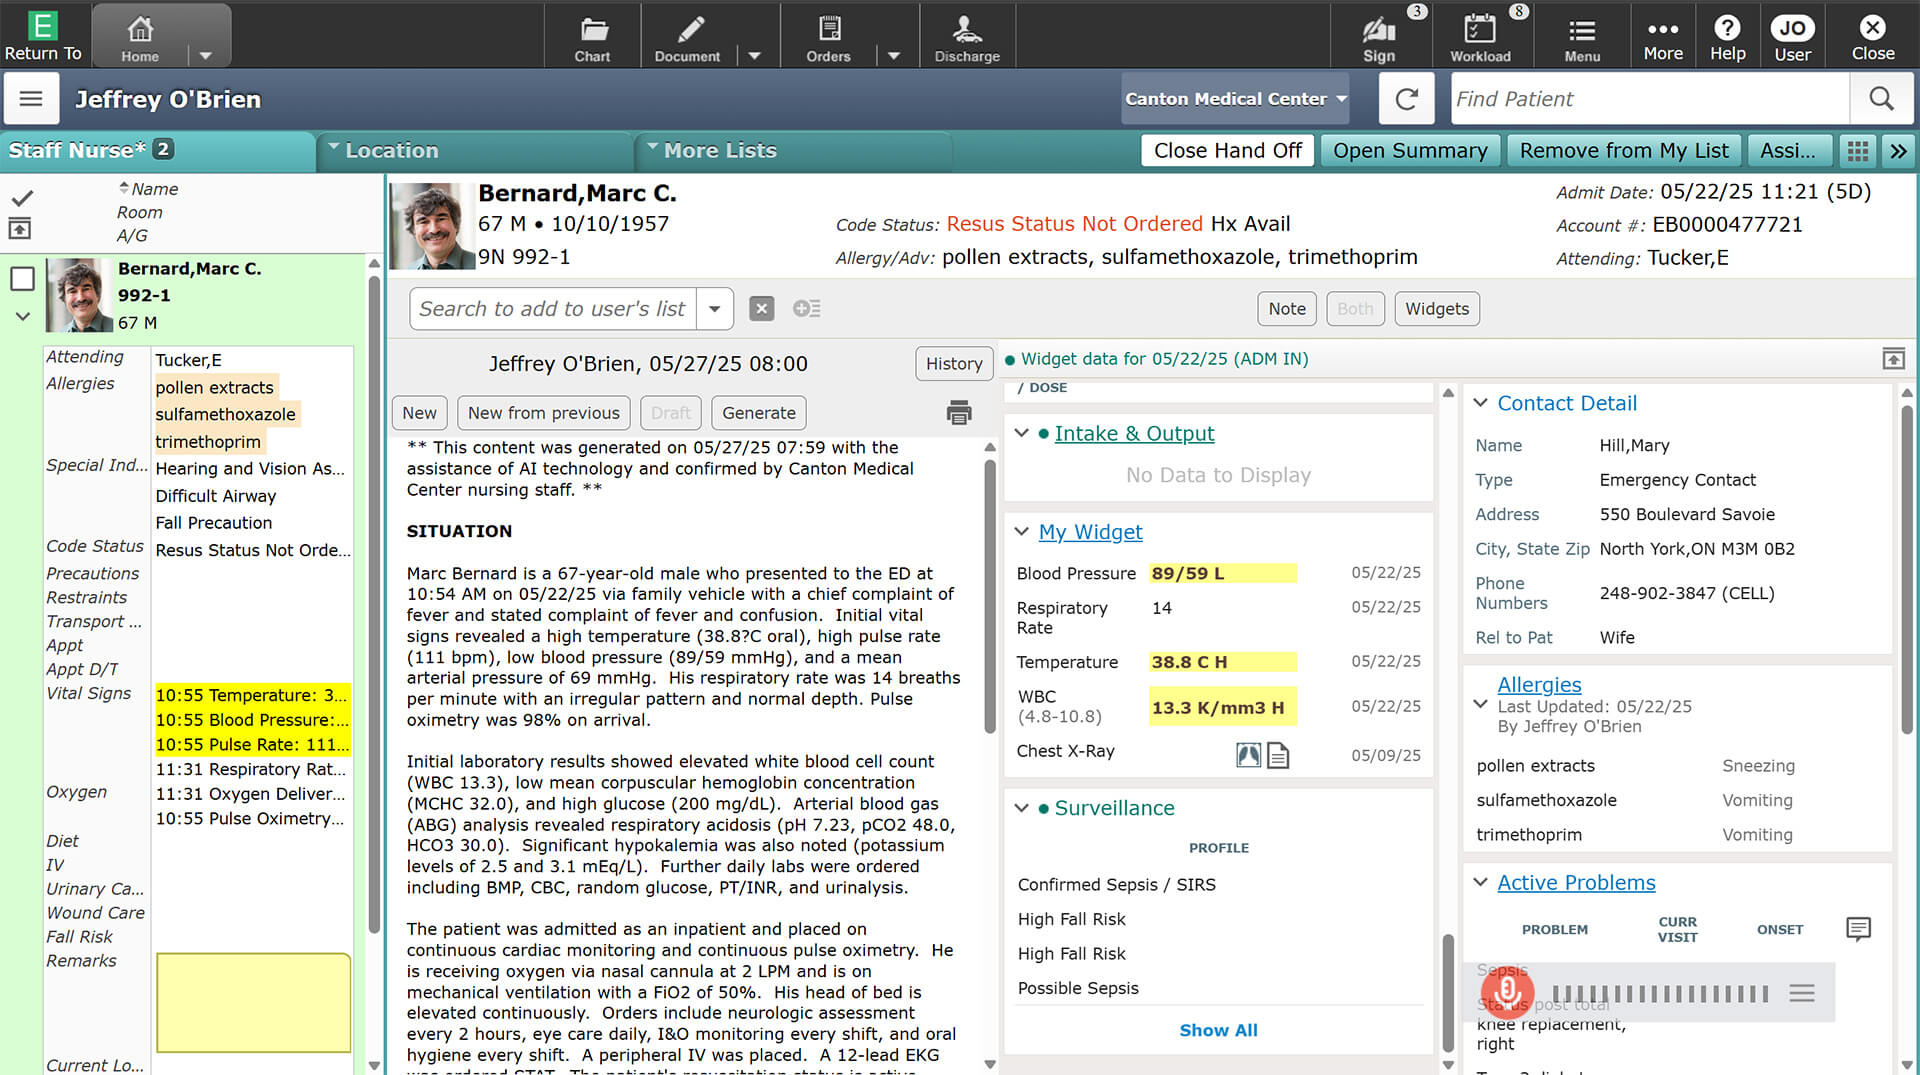Open the Intake & Output link
The image size is (1920, 1075).
1134,433
